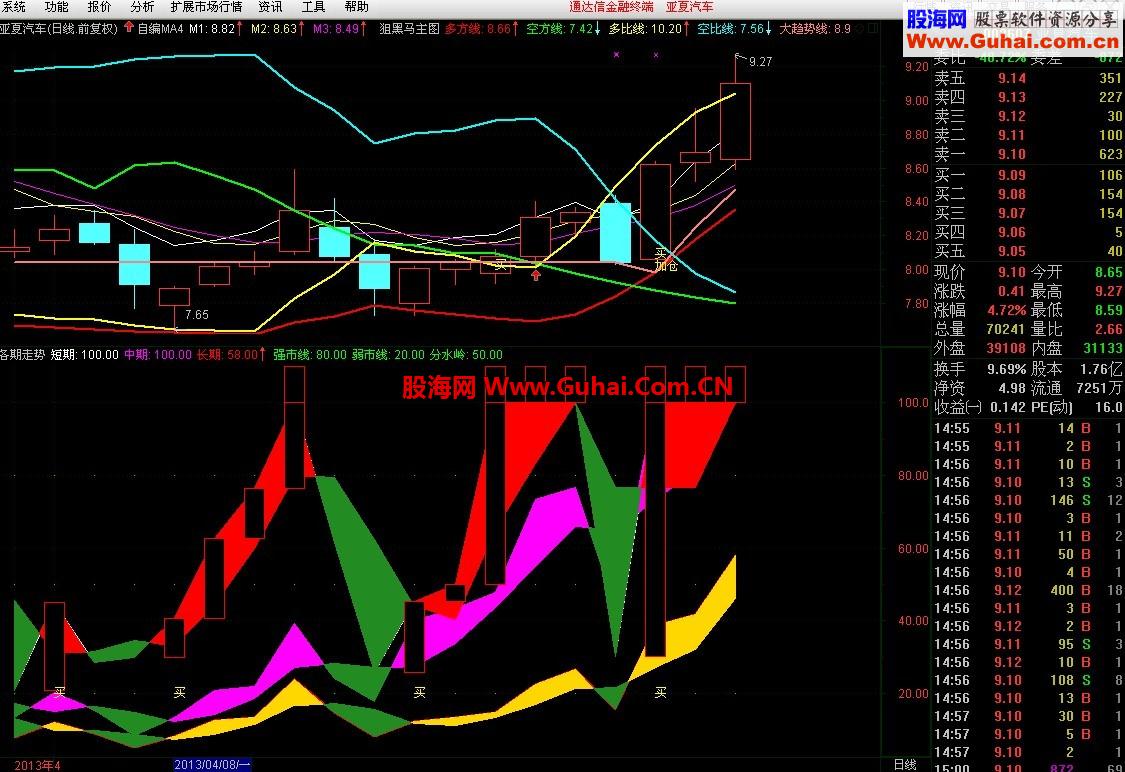This screenshot has height=772, width=1125.
Task: Click the 现价 9.10 value
Action: pos(1012,273)
